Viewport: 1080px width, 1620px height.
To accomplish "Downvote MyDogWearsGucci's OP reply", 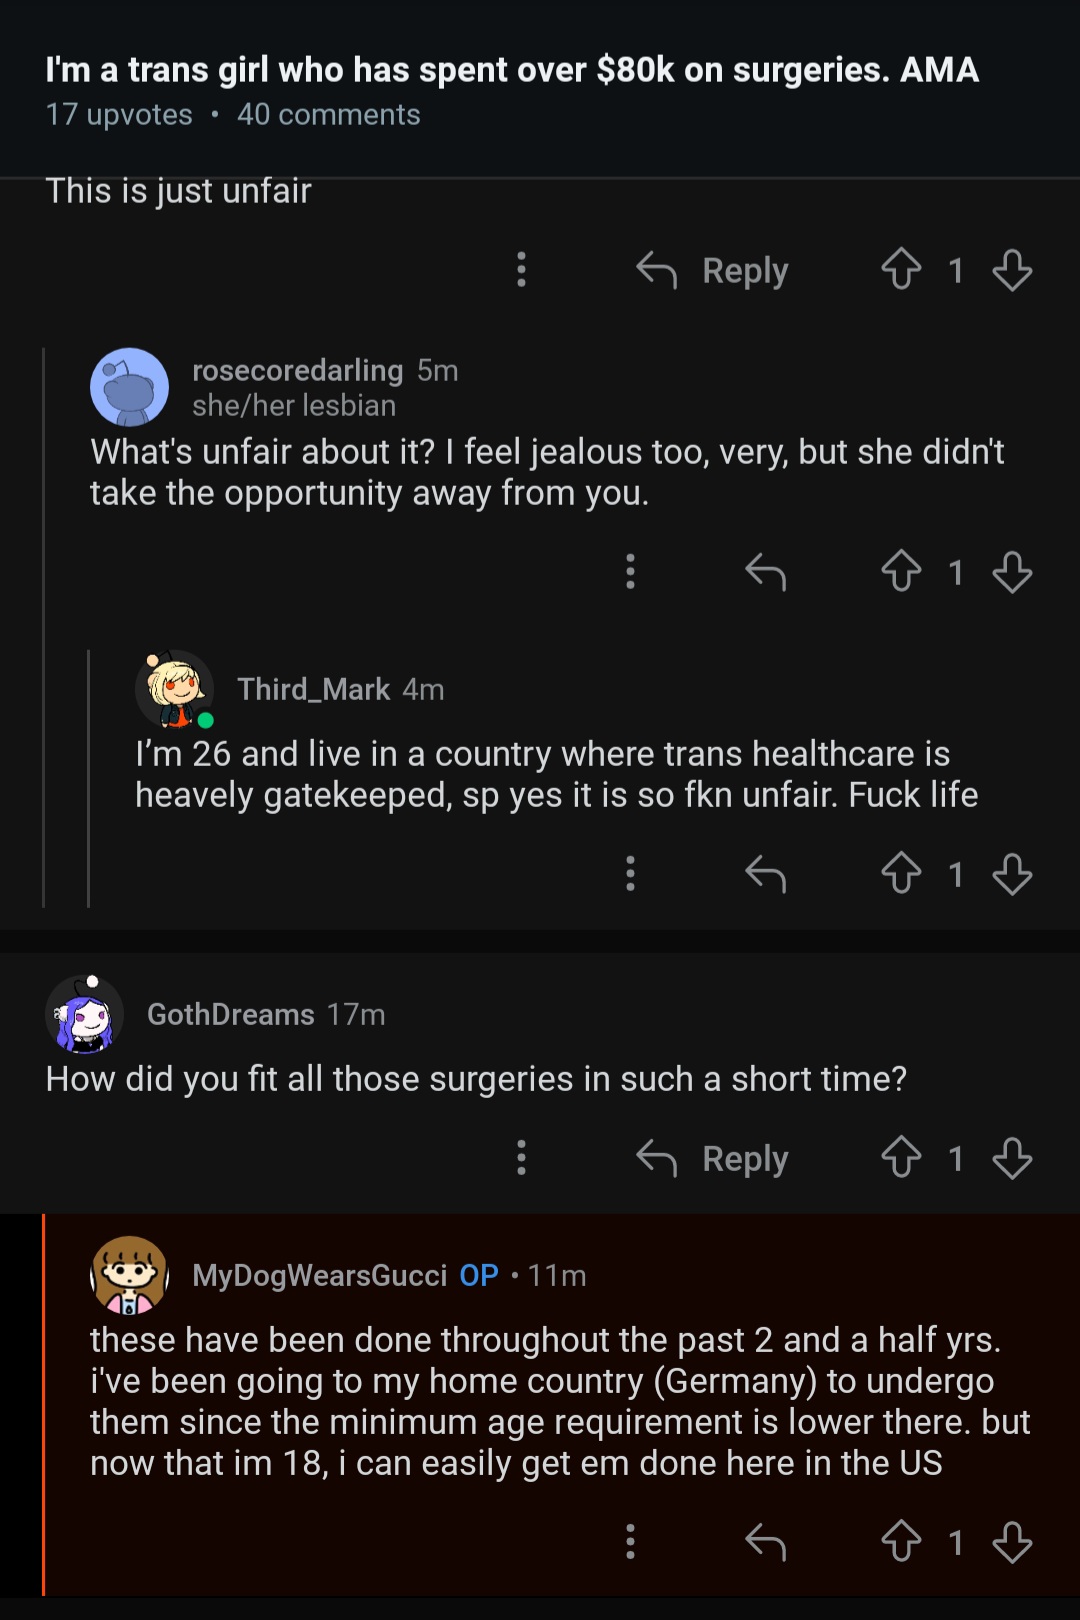I will (x=1012, y=1542).
